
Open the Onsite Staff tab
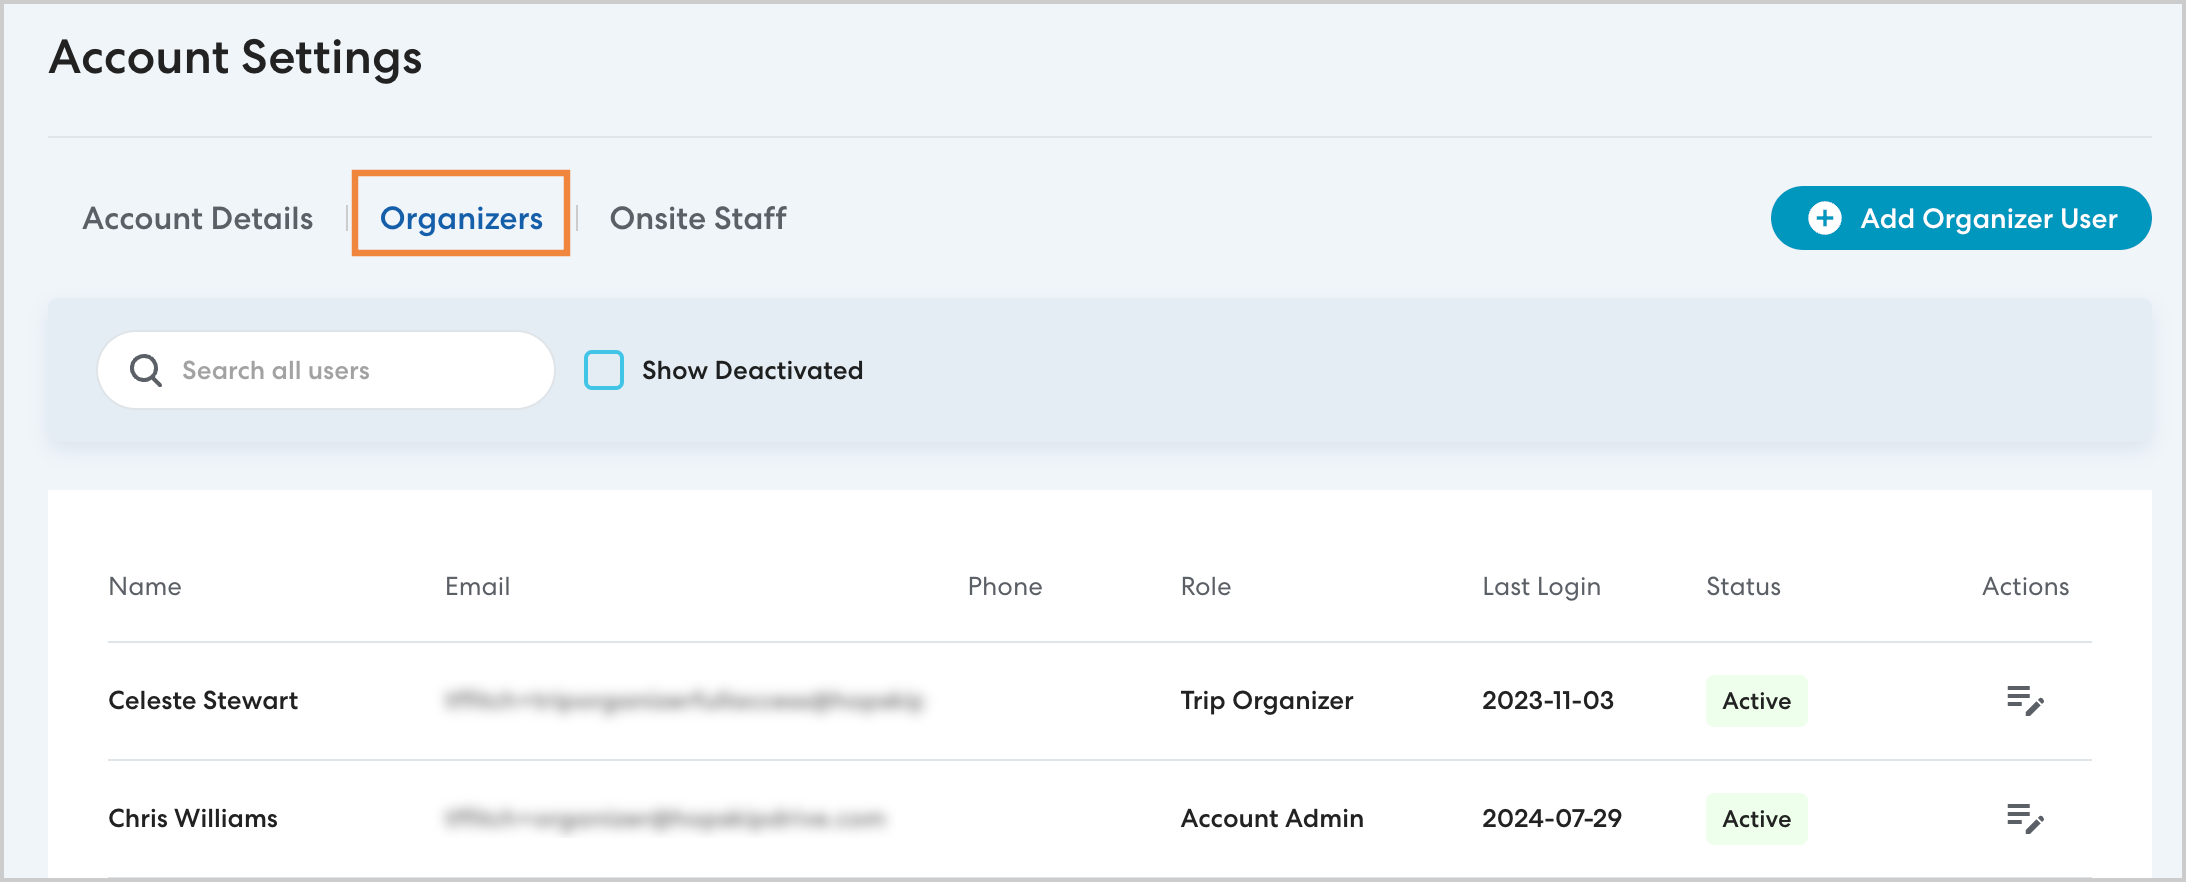[698, 218]
